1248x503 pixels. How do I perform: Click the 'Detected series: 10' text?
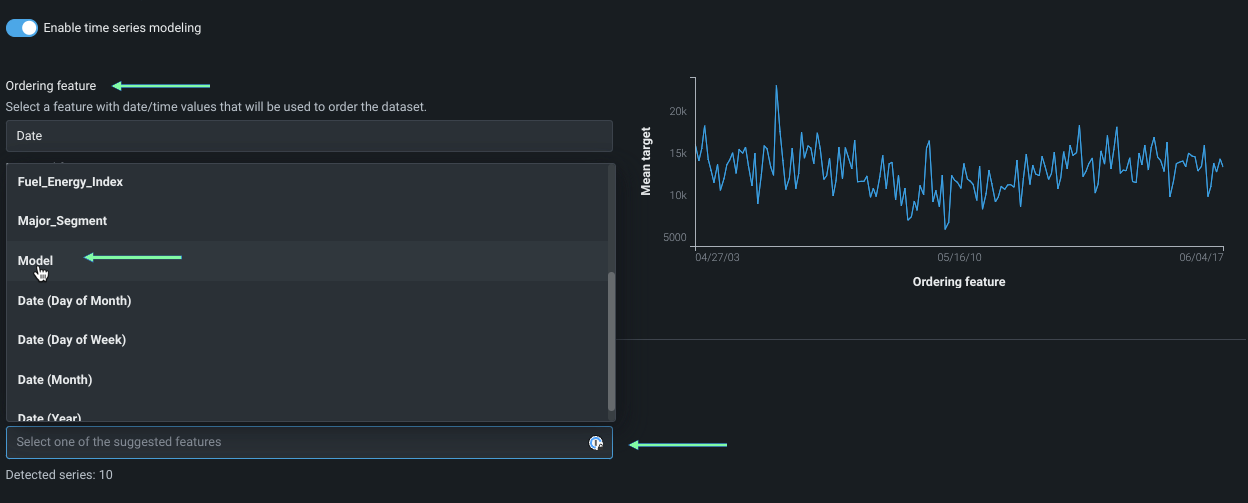59,475
